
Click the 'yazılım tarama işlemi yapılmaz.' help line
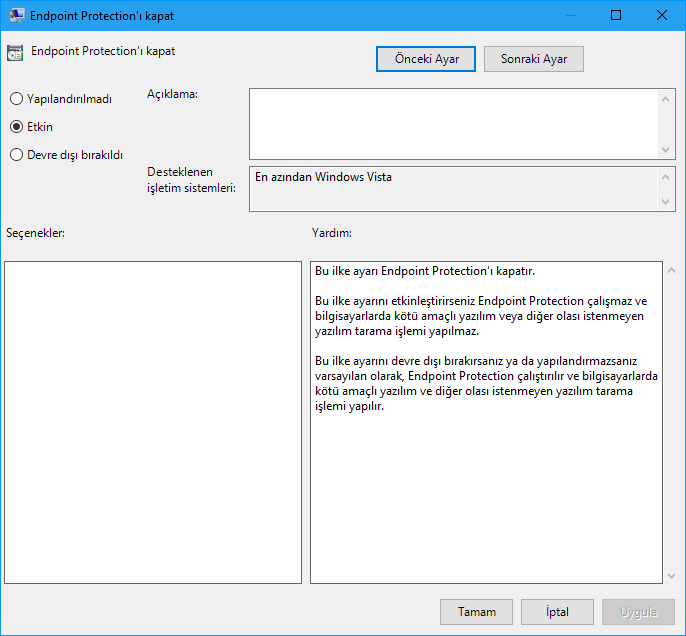point(397,331)
